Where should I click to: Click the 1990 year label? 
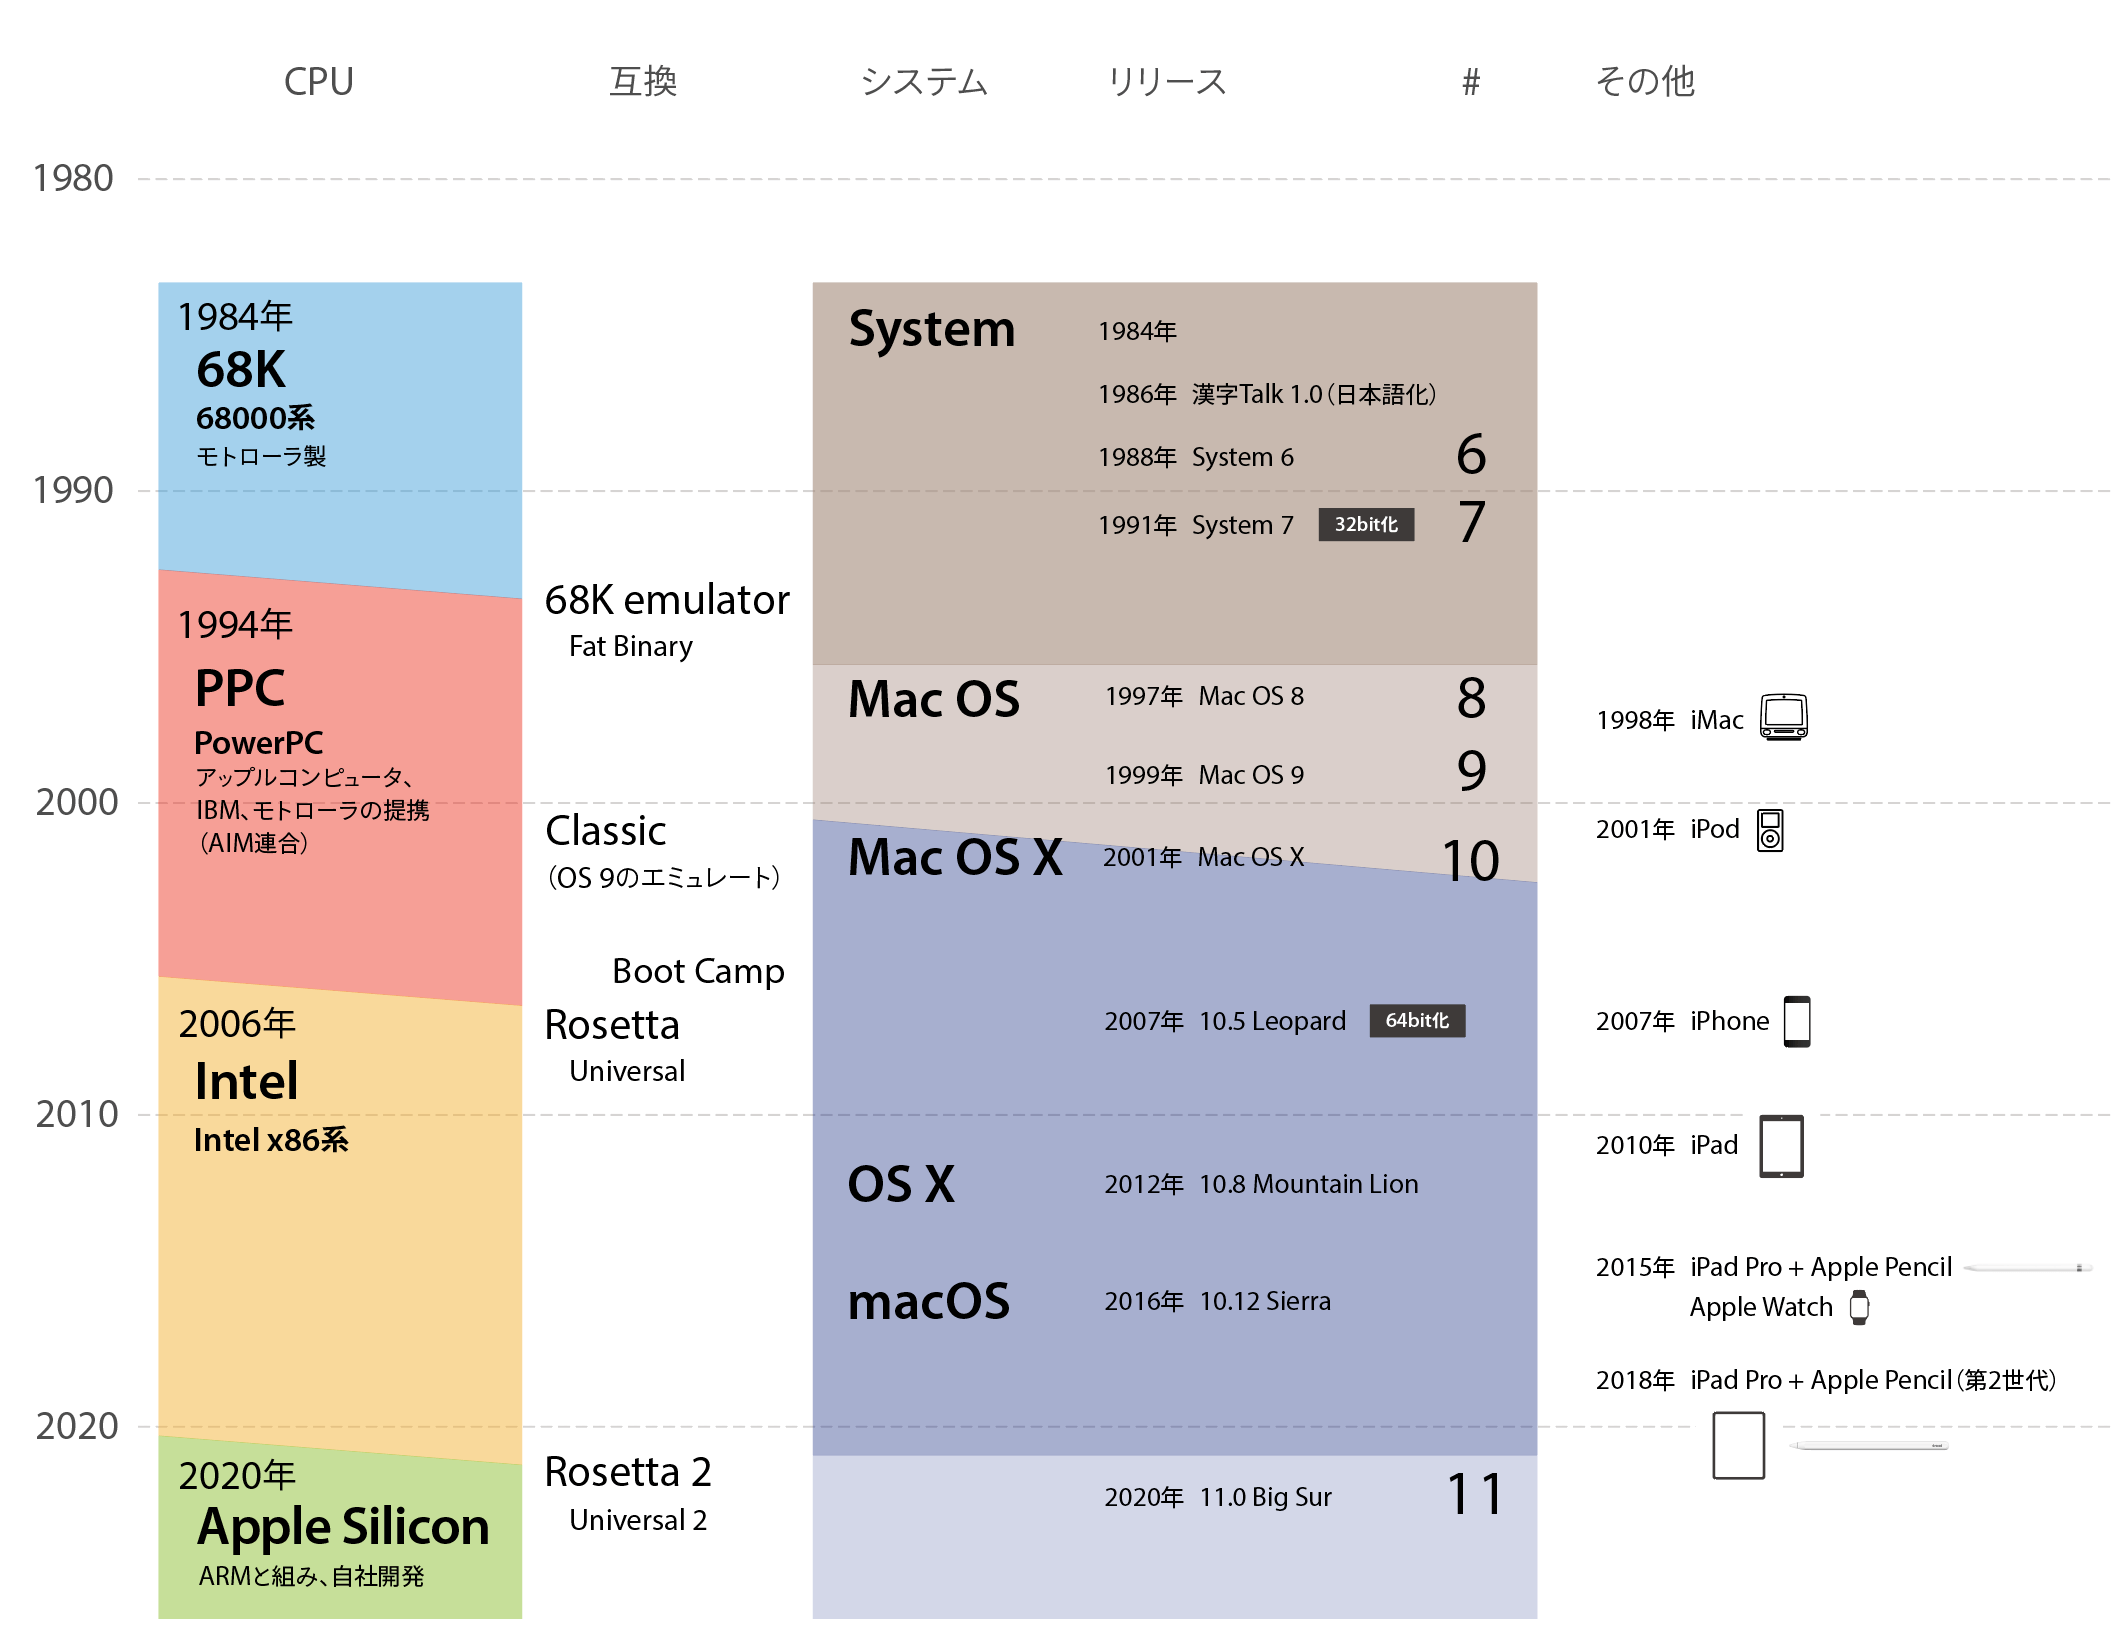pyautogui.click(x=73, y=491)
